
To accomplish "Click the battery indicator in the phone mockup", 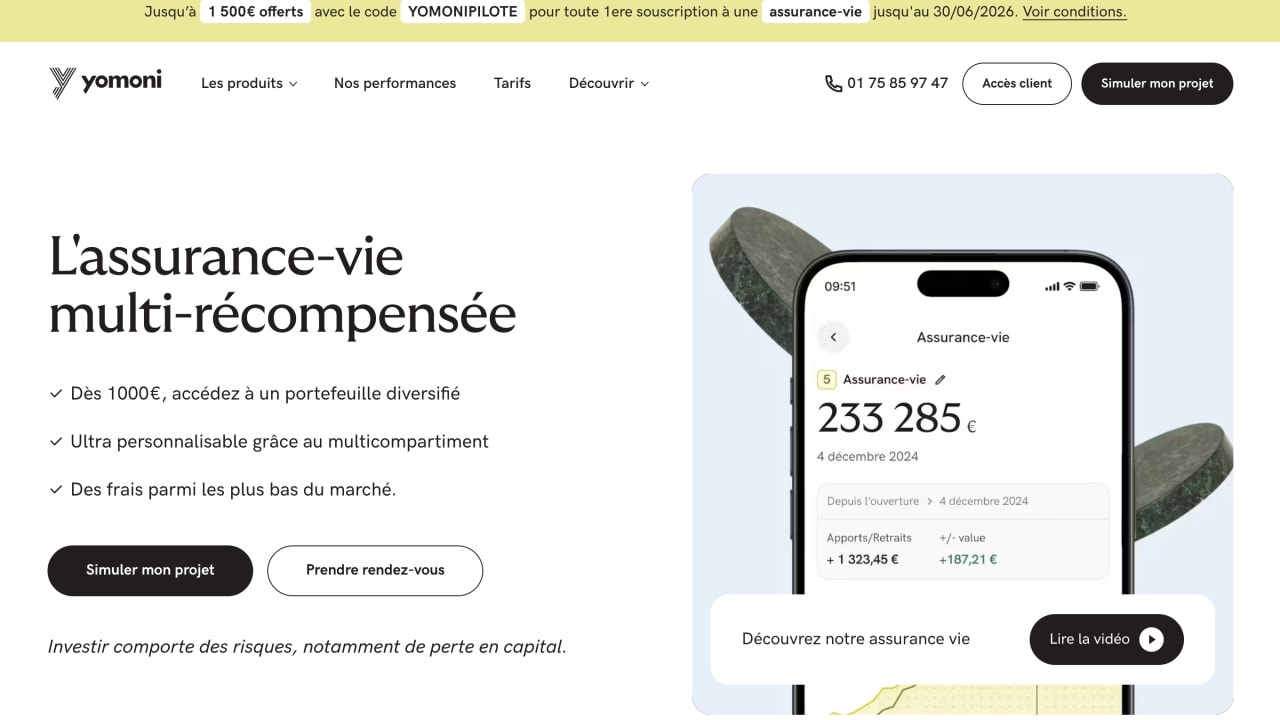I will click(x=1091, y=285).
